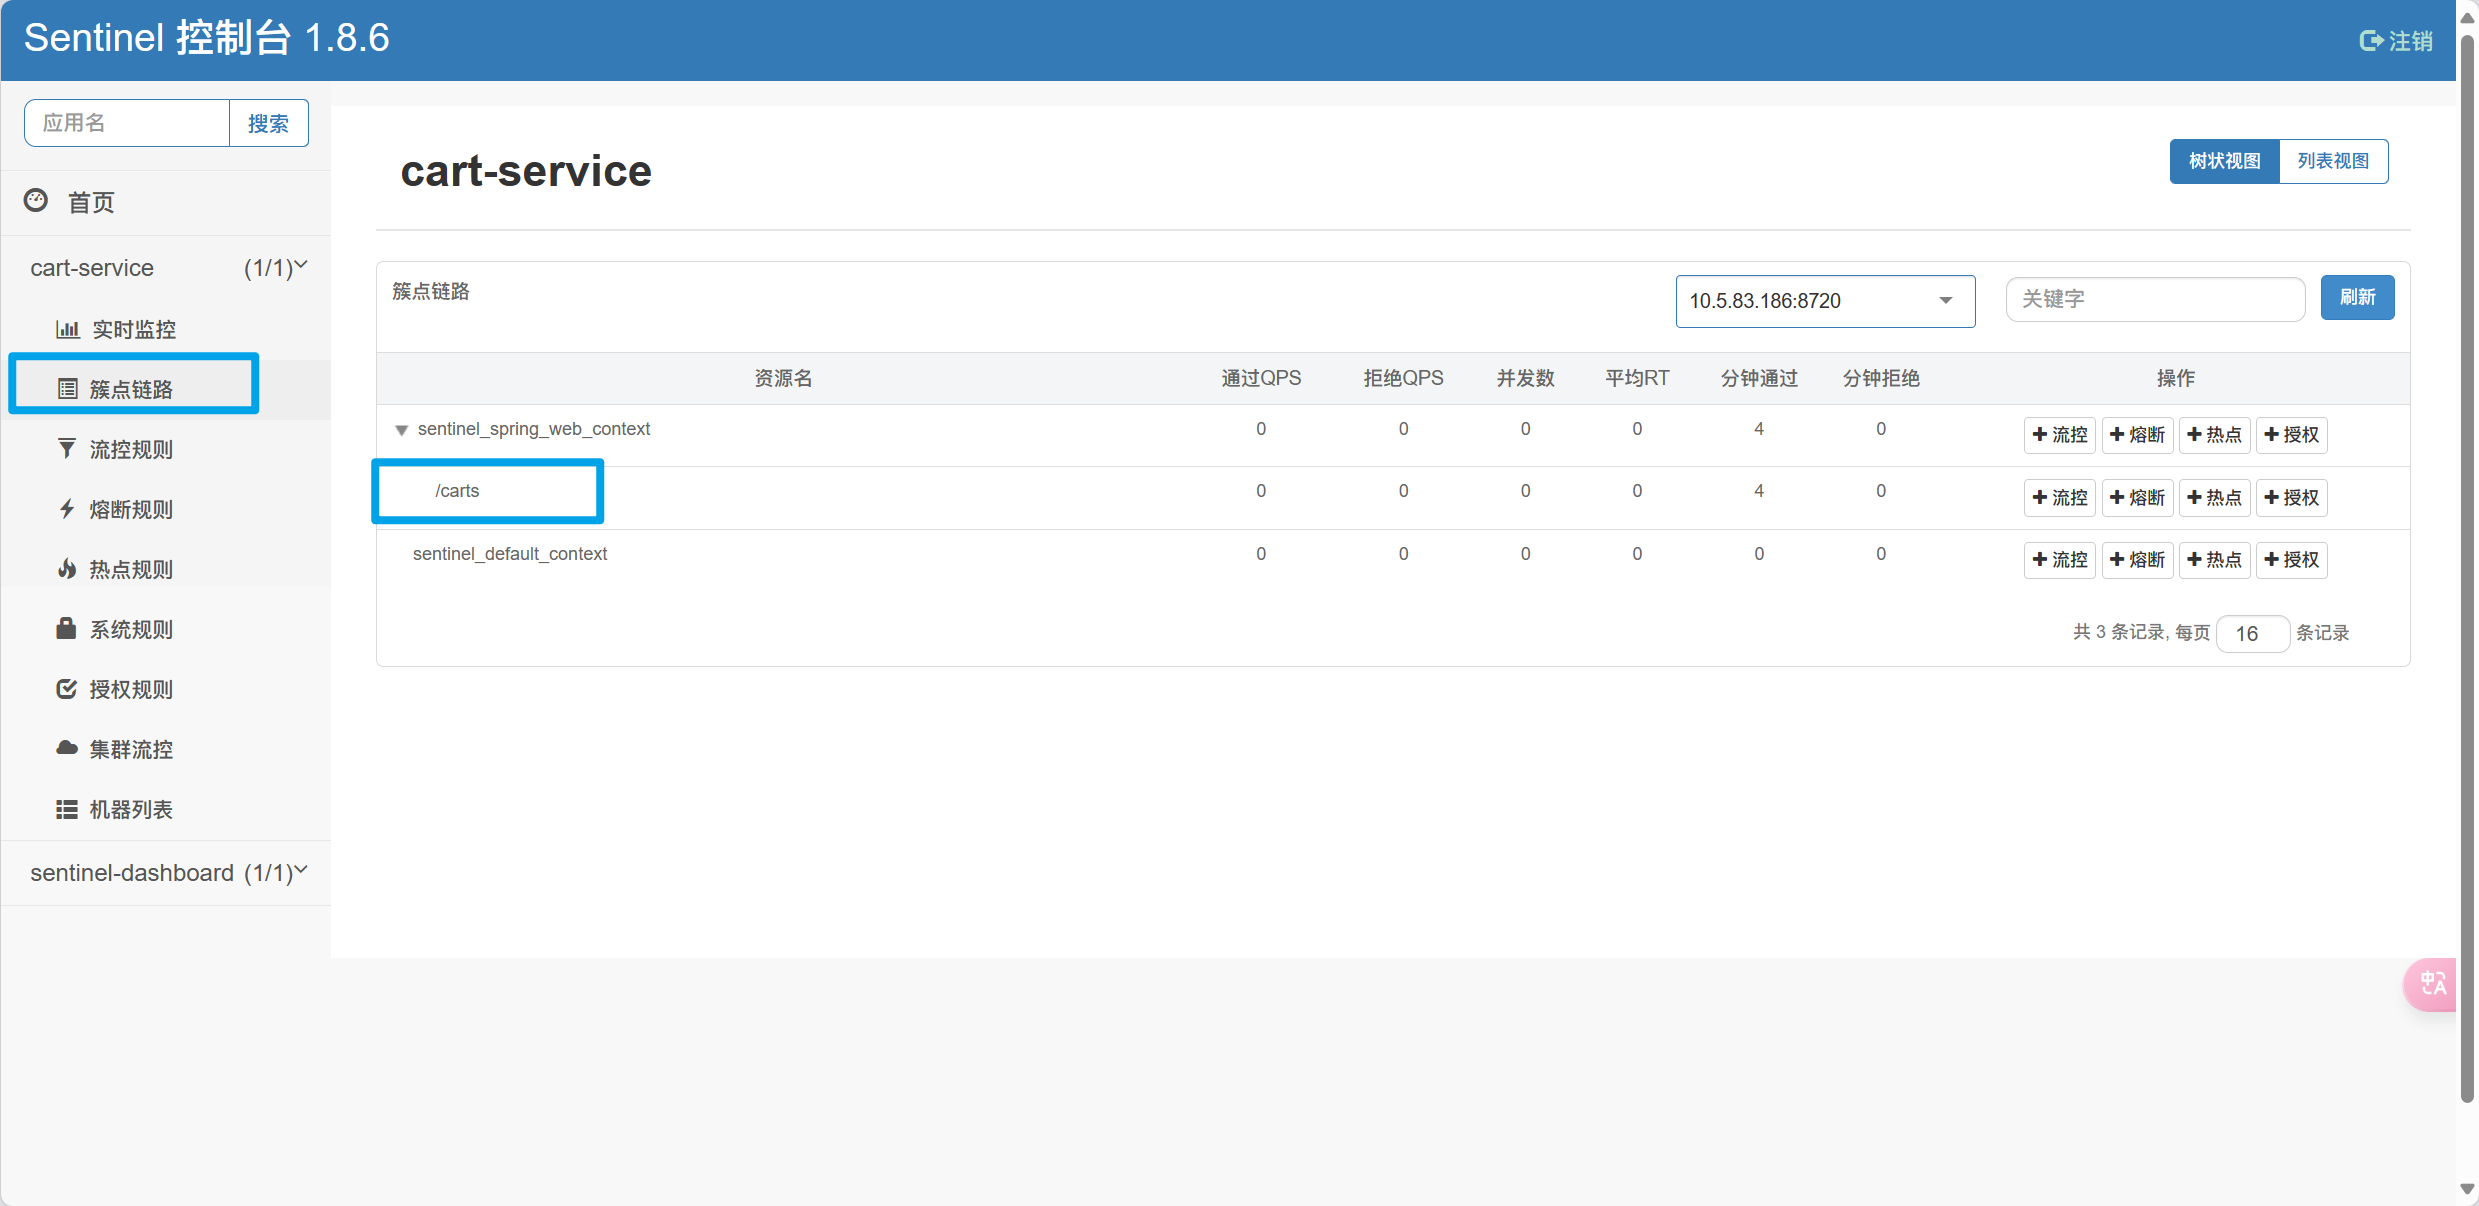Click the keyword search input field
The width and height of the screenshot is (2479, 1206).
click(2155, 299)
